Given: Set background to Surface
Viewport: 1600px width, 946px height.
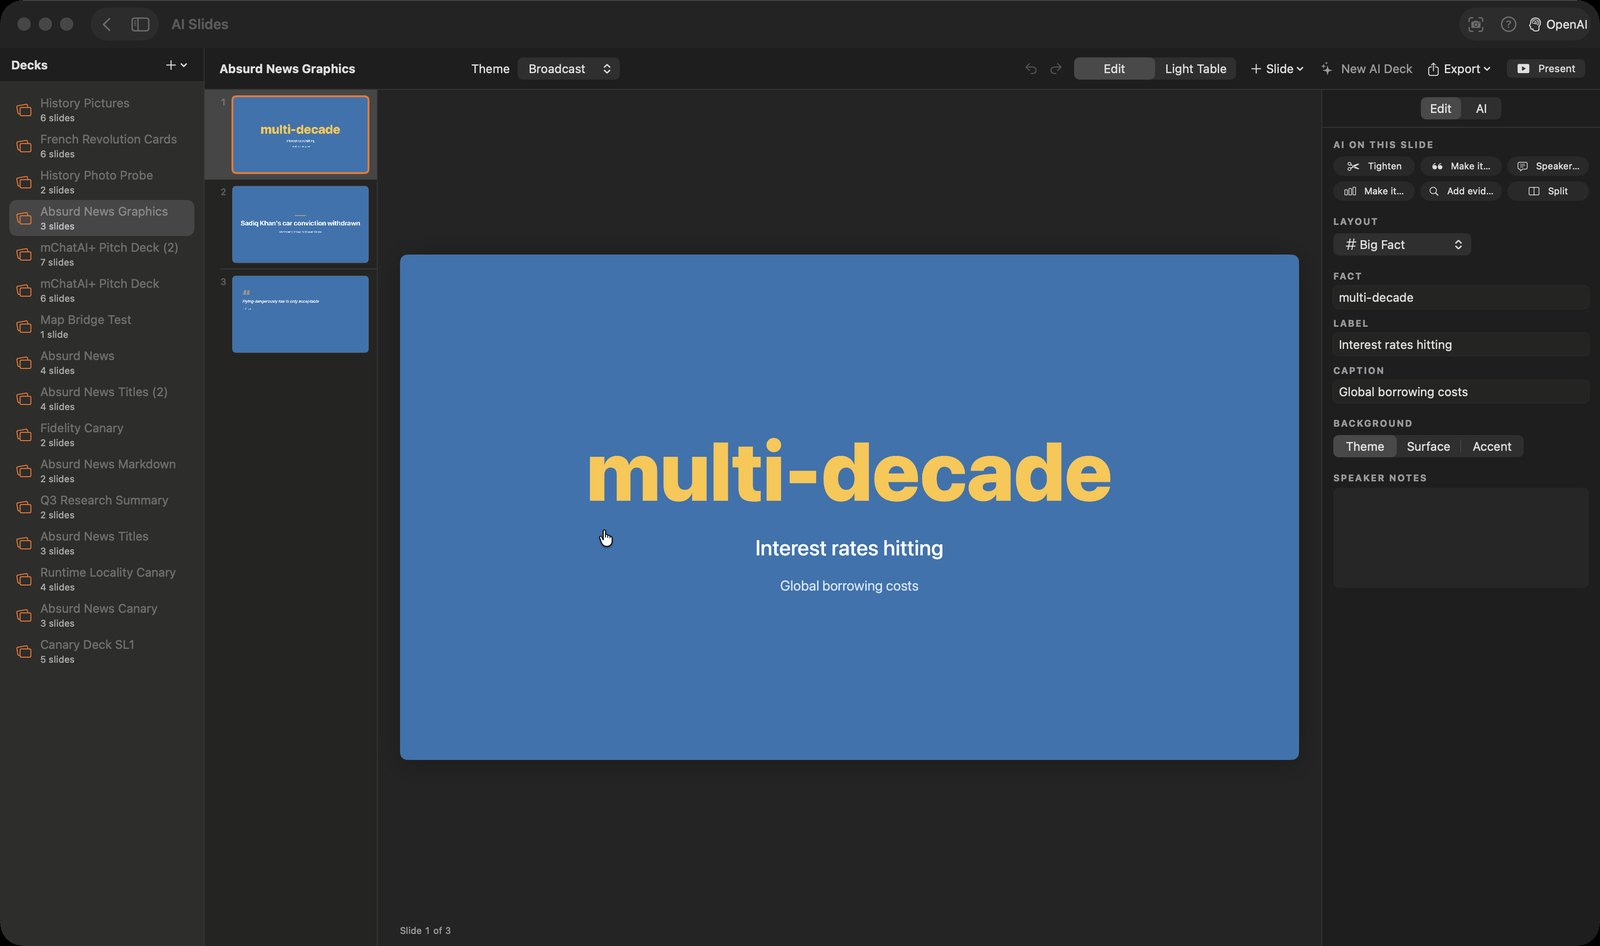Looking at the screenshot, I should point(1428,447).
